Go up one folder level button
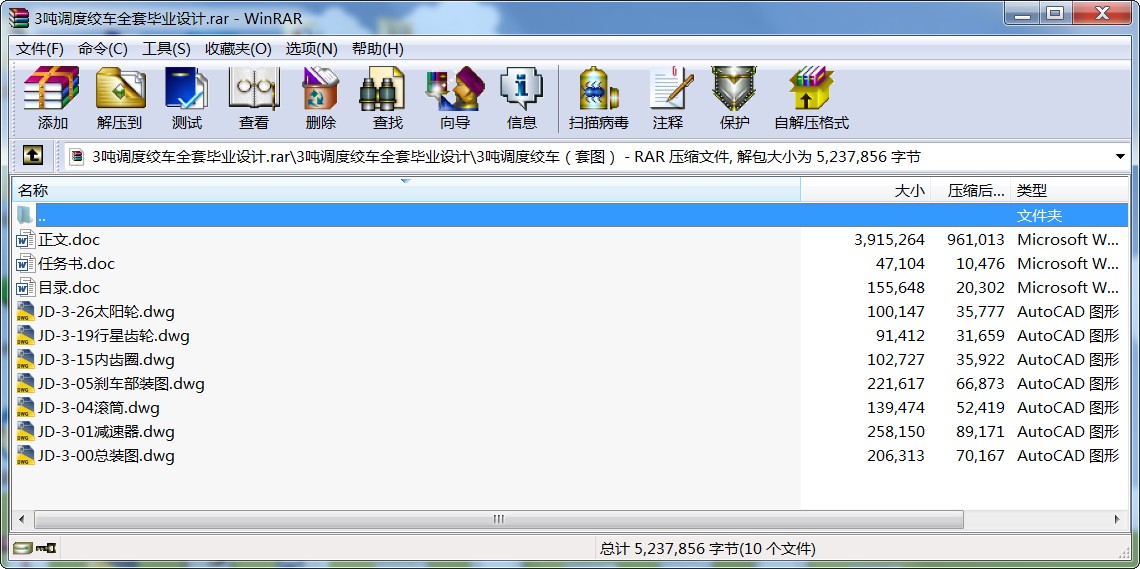 [32, 156]
